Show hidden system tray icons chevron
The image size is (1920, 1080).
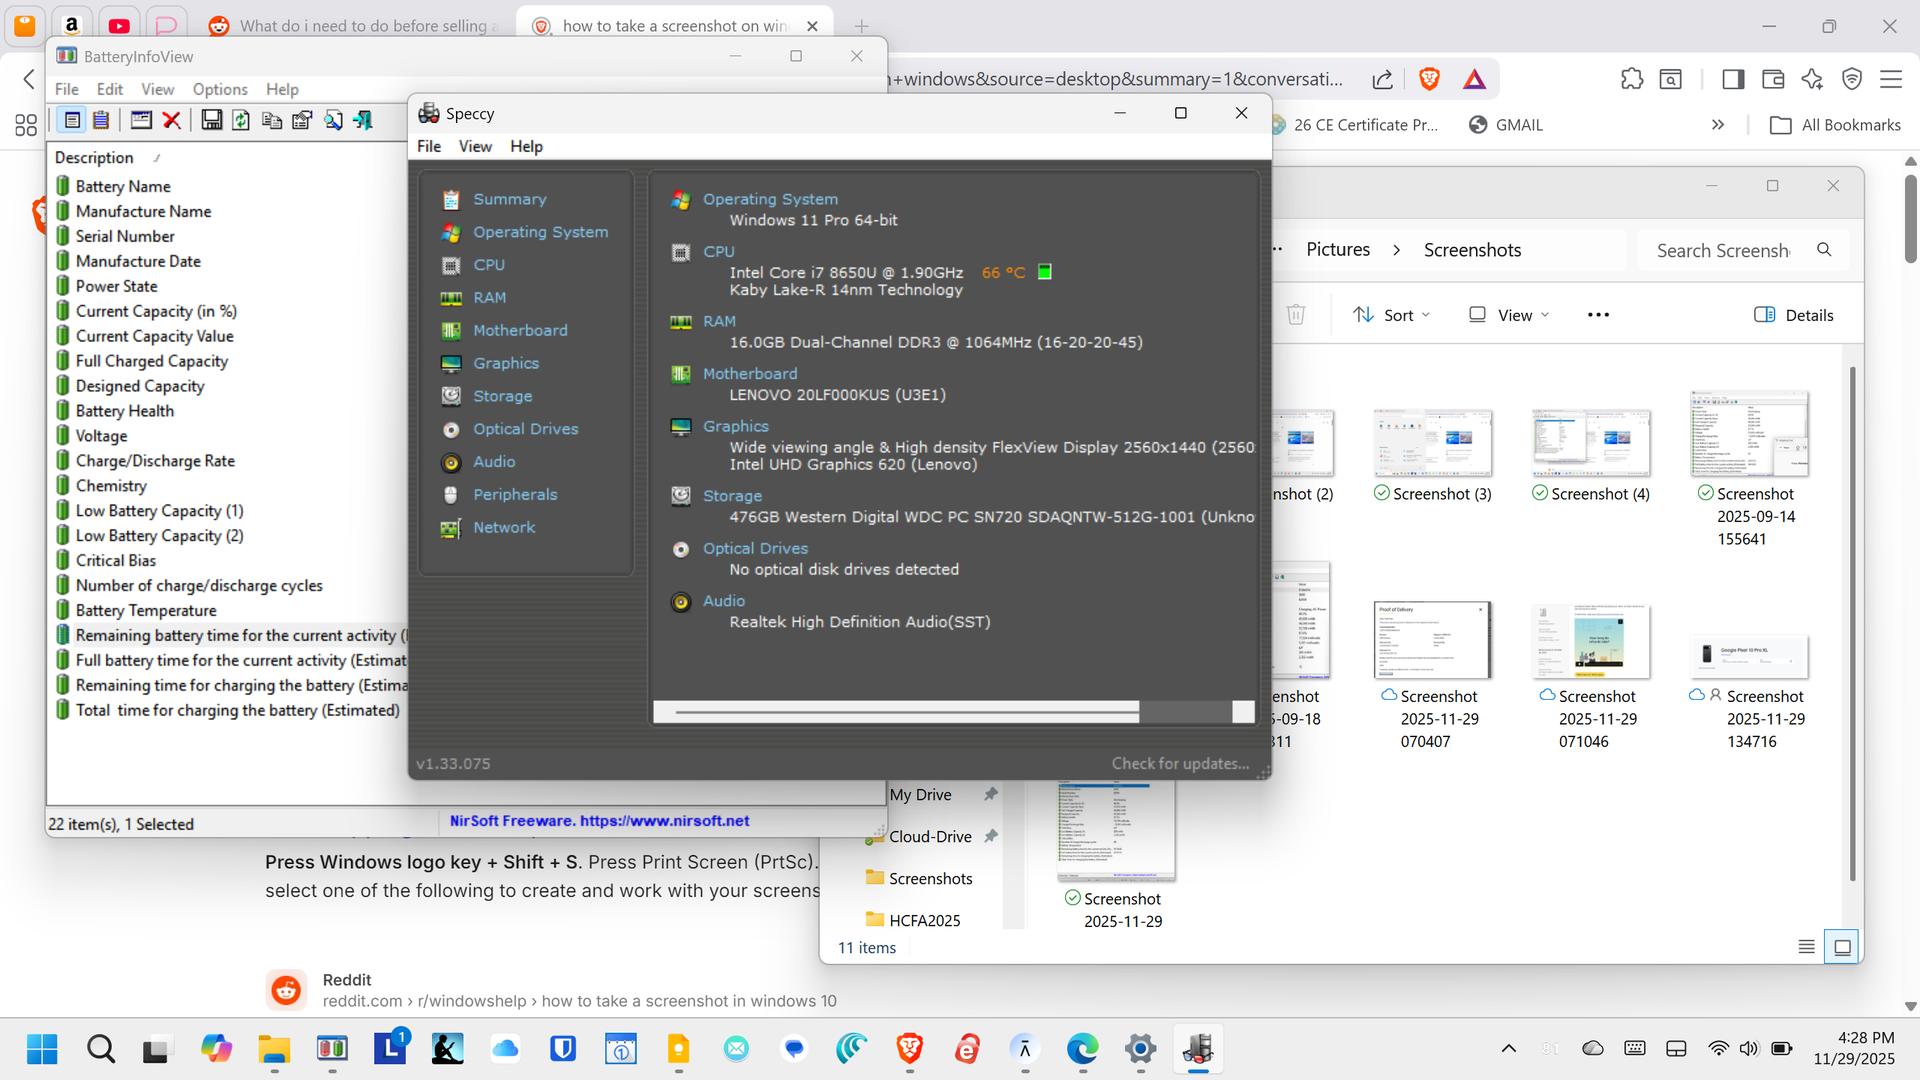click(x=1509, y=1049)
